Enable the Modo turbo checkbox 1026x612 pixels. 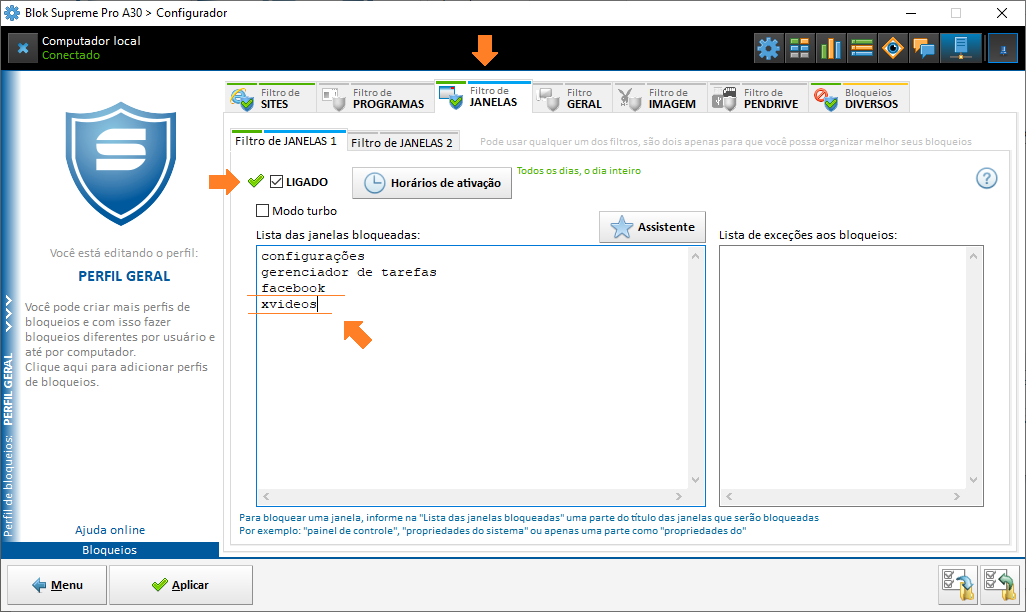pyautogui.click(x=263, y=211)
